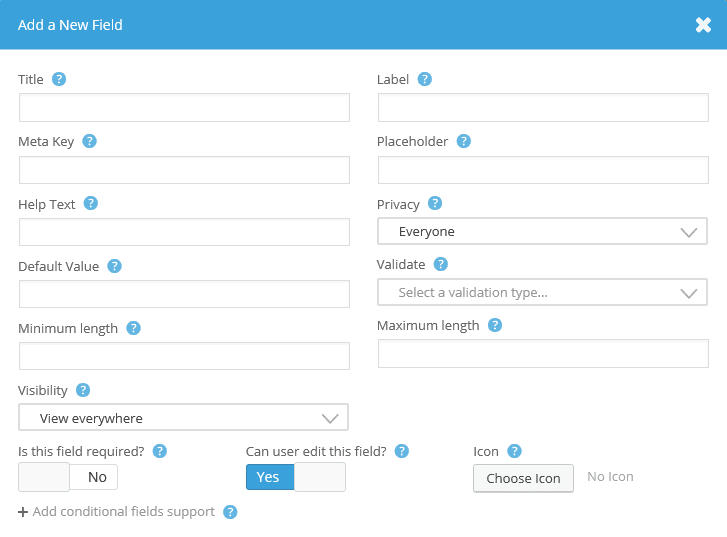Open the Privacy help tooltip icon
Screen dimensions: 727x537
tap(435, 203)
